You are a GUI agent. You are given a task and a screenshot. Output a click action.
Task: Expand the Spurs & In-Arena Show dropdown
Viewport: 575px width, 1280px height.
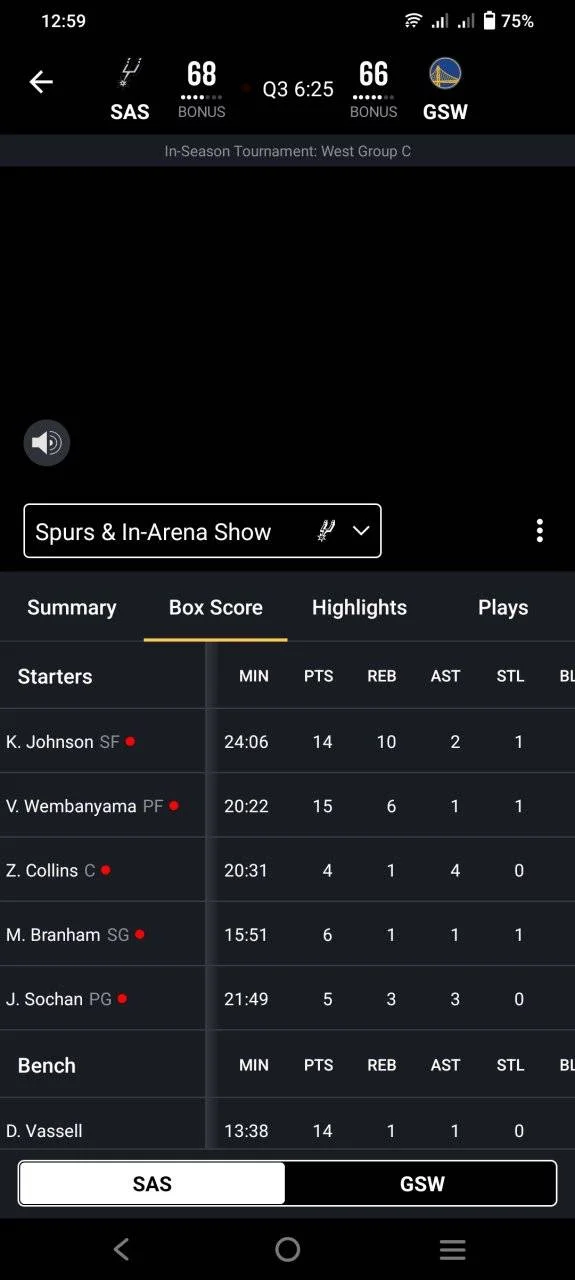click(x=202, y=531)
